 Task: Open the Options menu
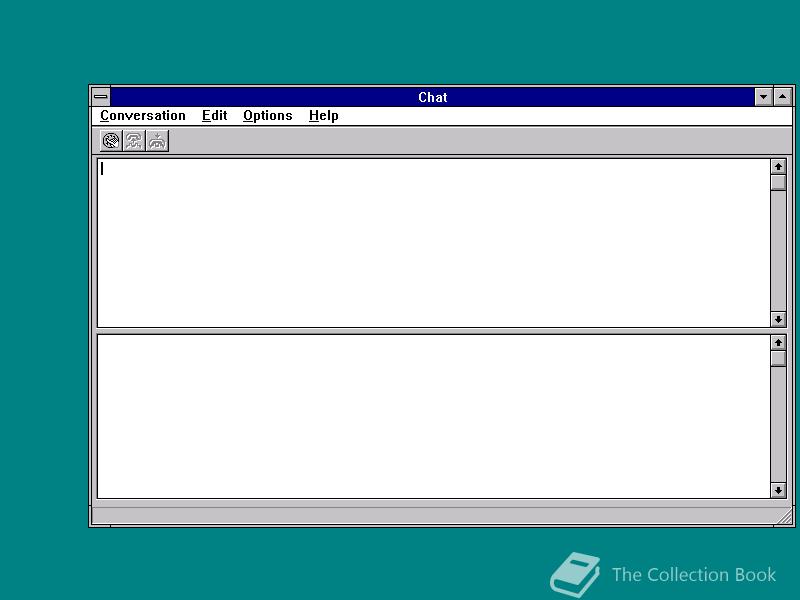pos(267,116)
